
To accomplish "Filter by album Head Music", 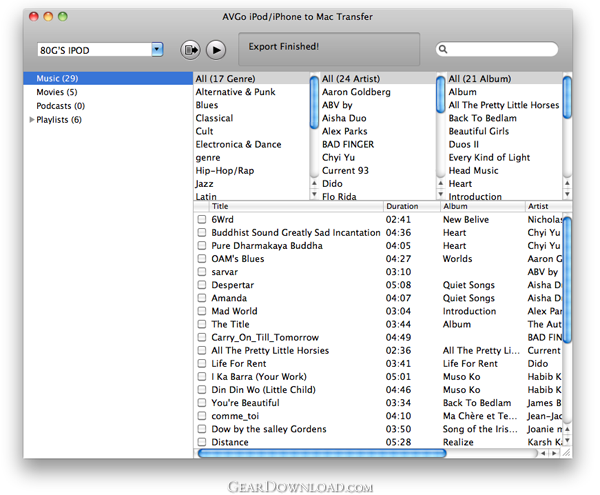I will pyautogui.click(x=473, y=171).
